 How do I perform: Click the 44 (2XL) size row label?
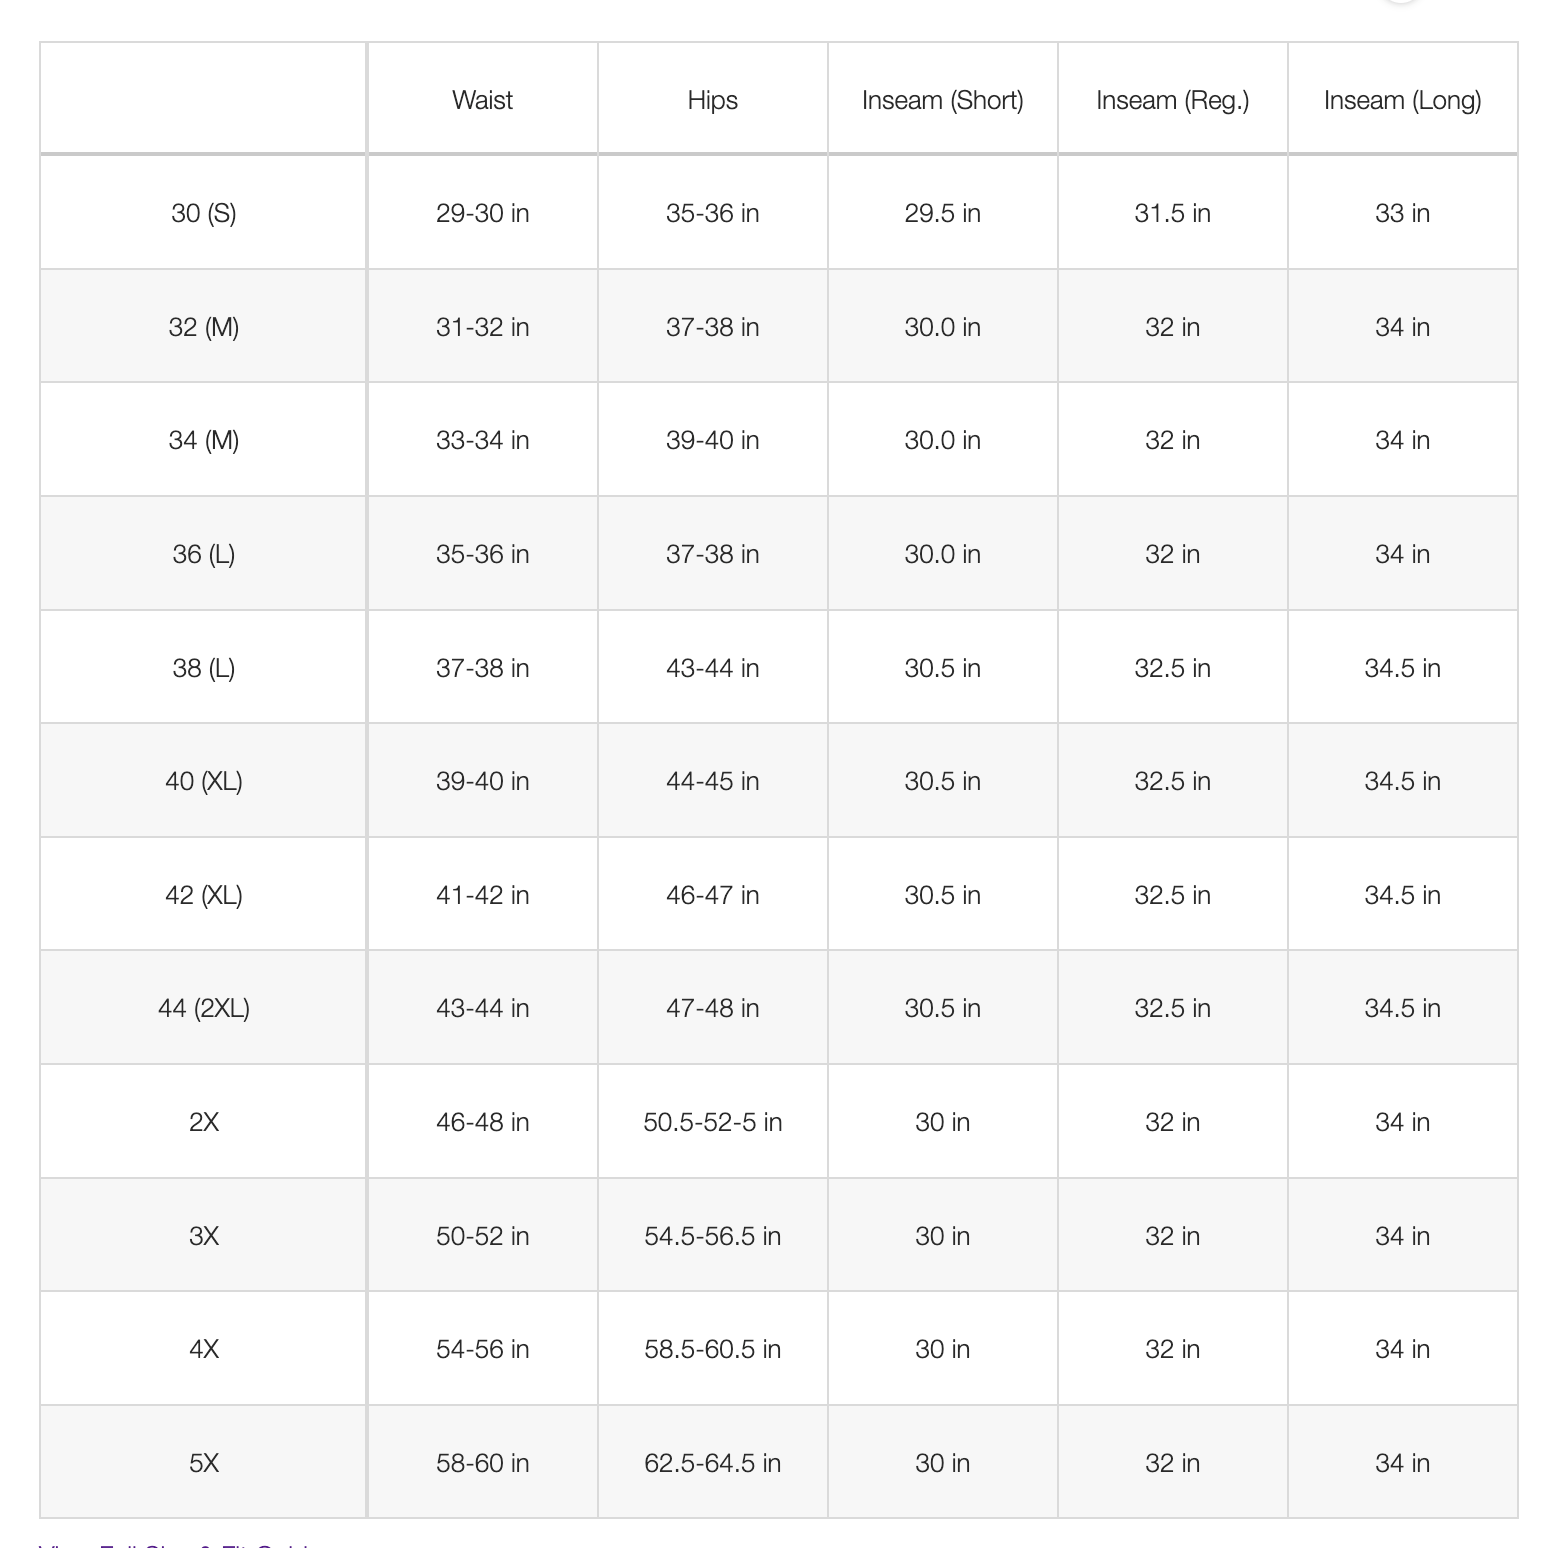coord(203,1008)
